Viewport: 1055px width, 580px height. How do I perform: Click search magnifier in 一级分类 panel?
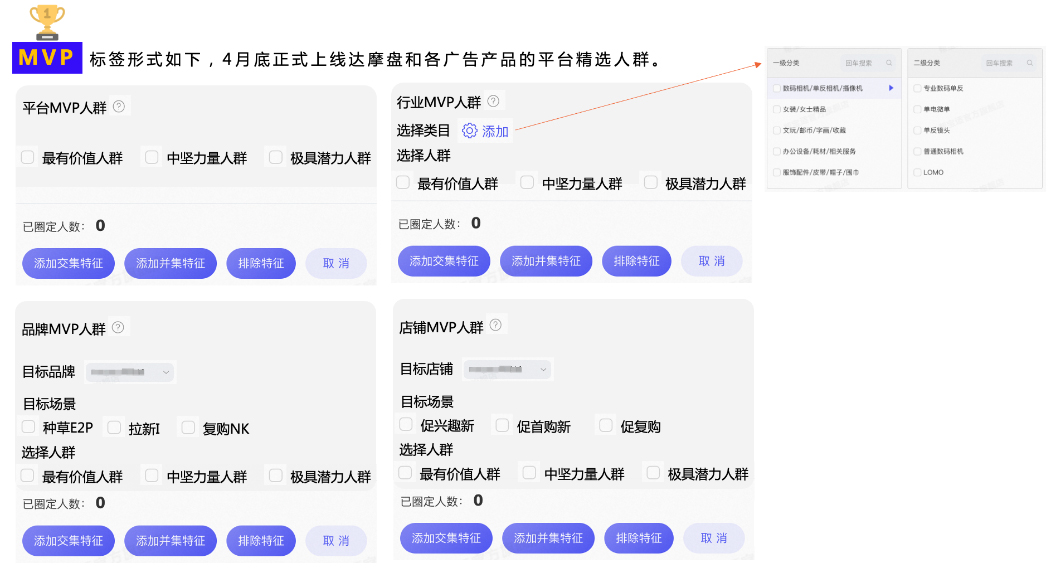(889, 64)
